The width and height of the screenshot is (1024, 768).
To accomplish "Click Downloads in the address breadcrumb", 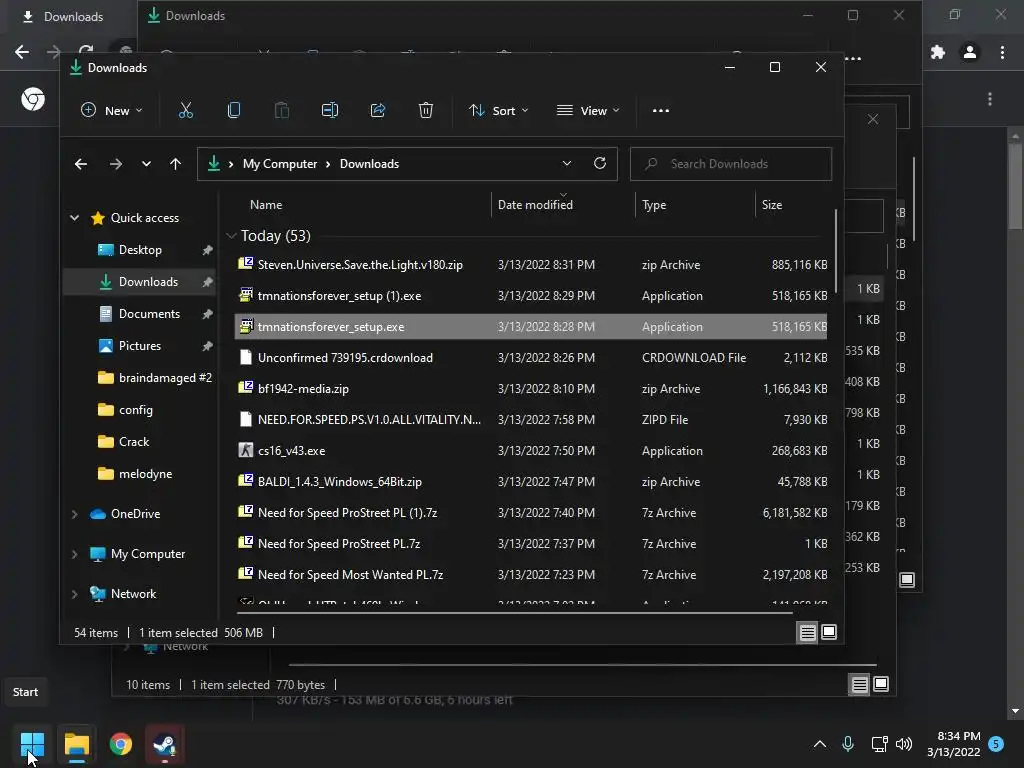I will [369, 164].
